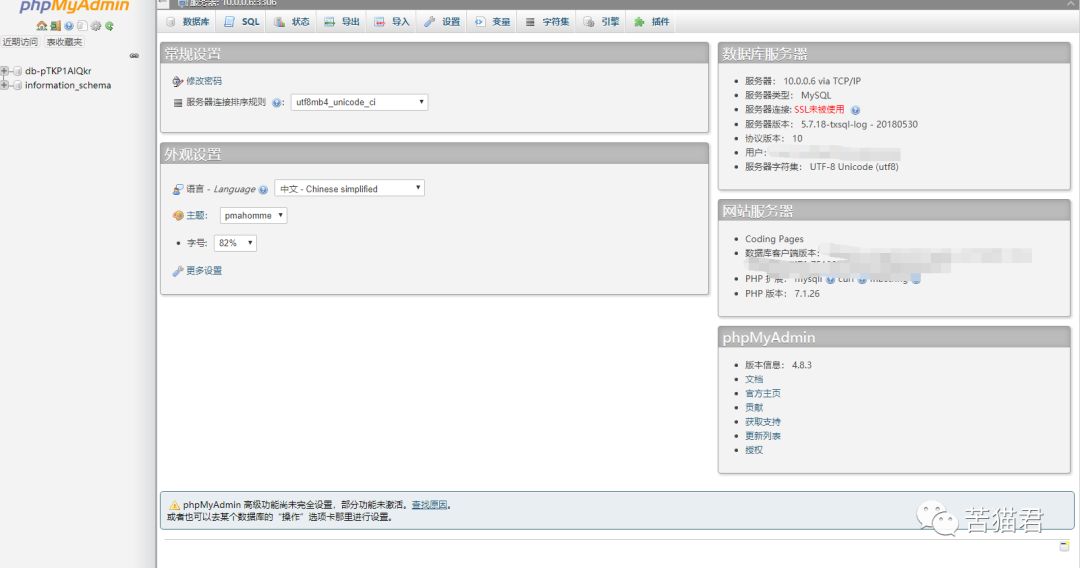The image size is (1080, 568).
Task: Expand the information_schema tree node
Action: (x=5, y=85)
